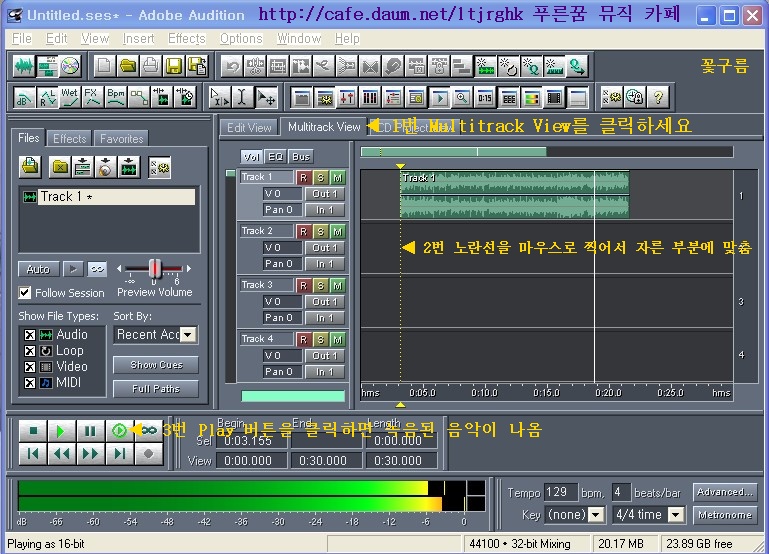Arm Track 1 for recording with R
Viewport: 769px width, 554px height.
[x=304, y=177]
